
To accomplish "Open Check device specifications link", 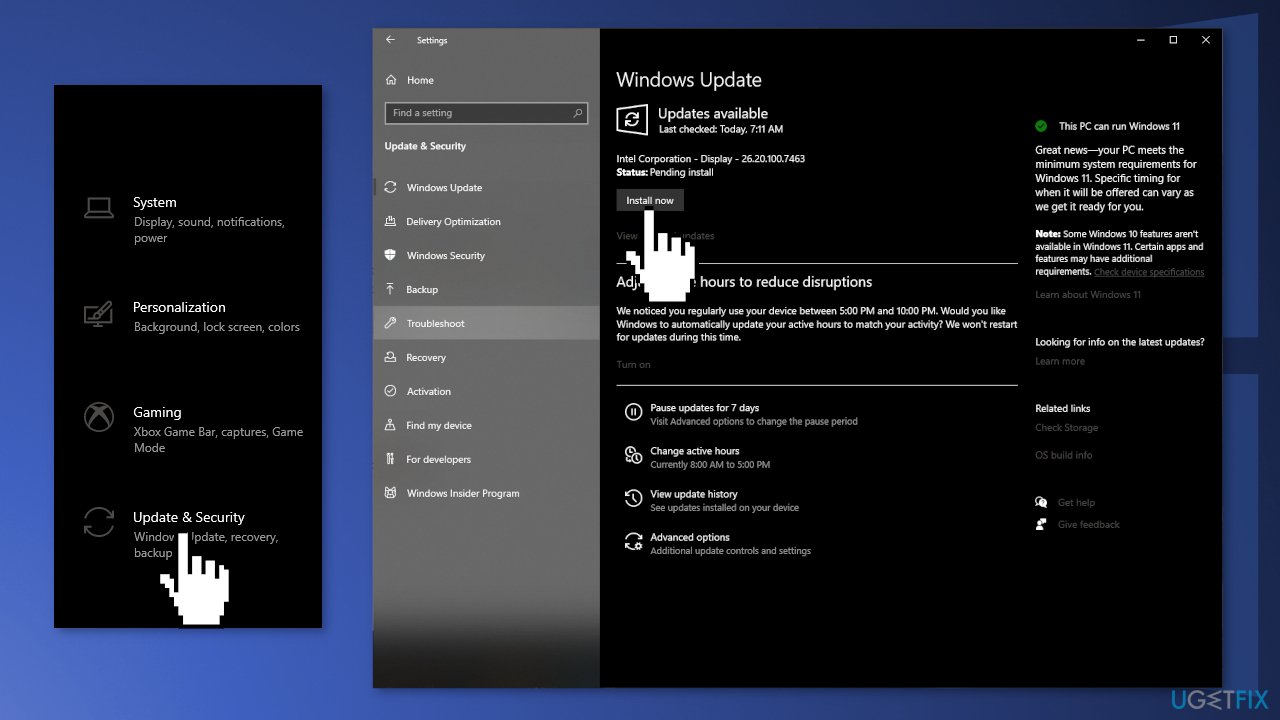I will (x=1149, y=272).
